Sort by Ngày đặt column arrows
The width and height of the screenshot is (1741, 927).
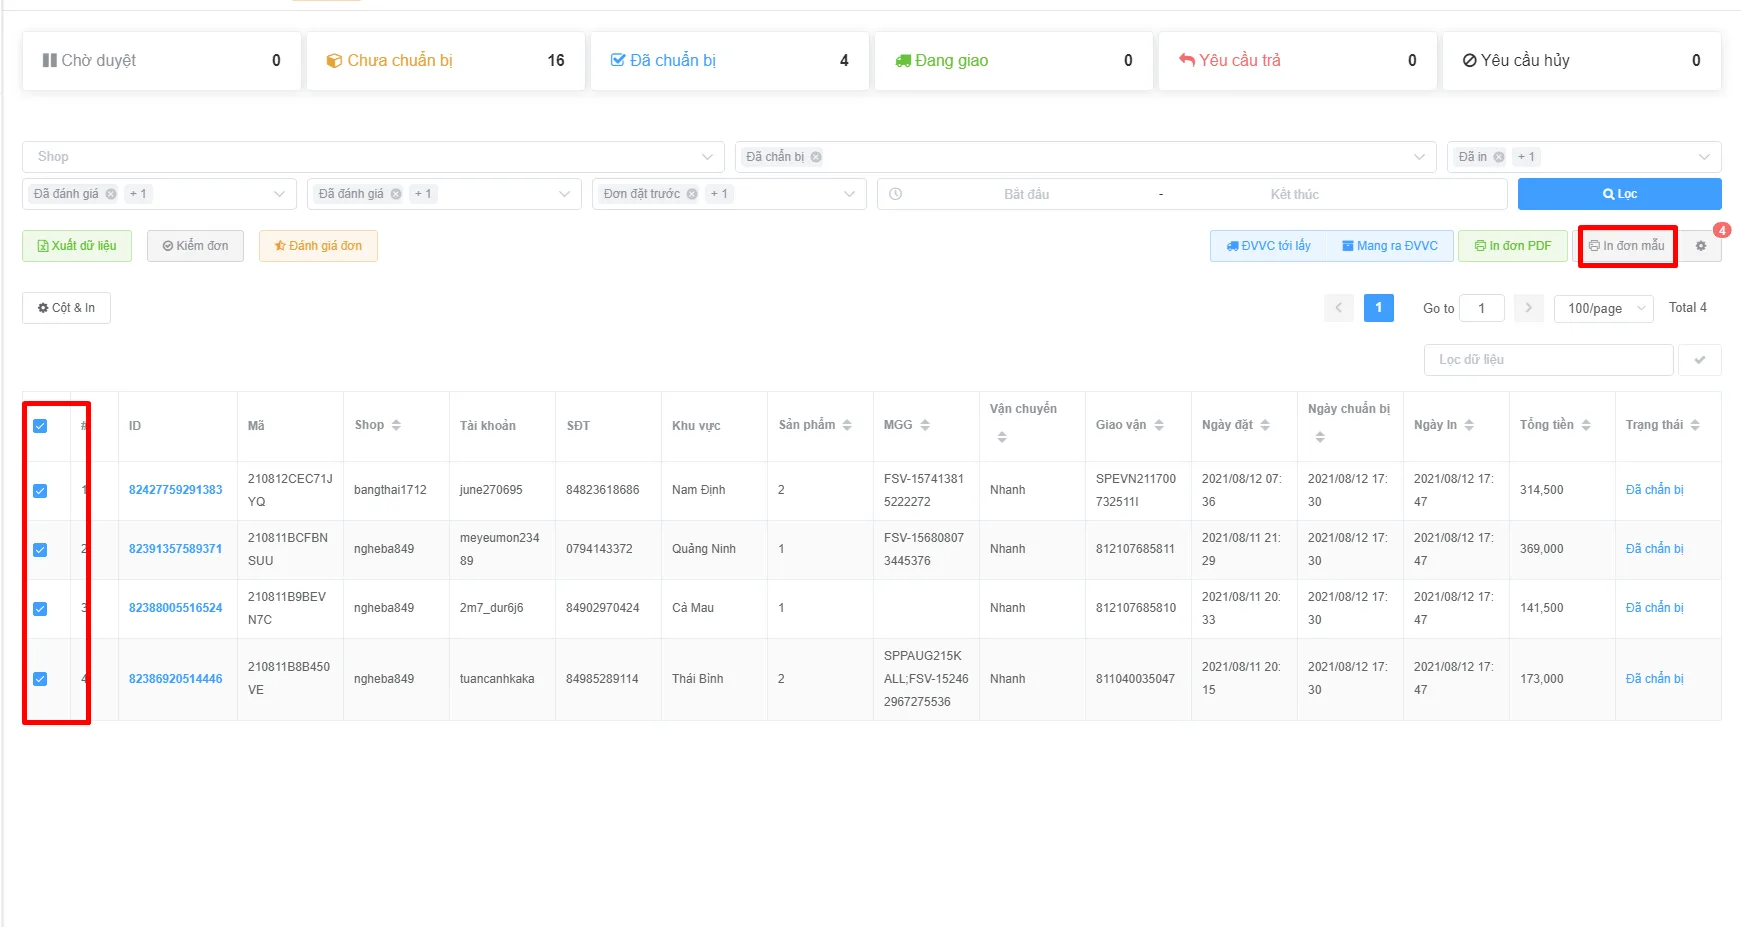point(1265,425)
